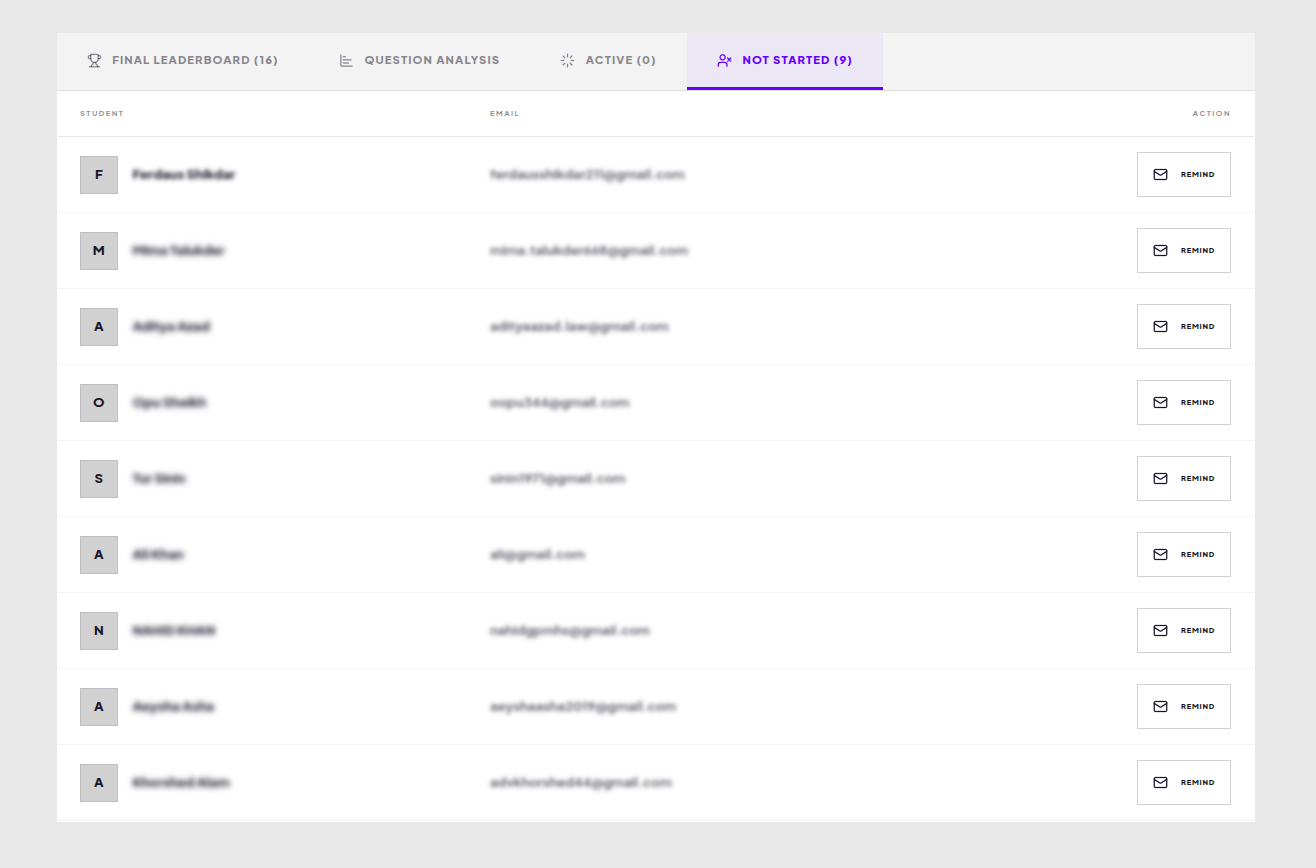1316x868 pixels.
Task: Click the name Ali Khan
Action: click(x=158, y=555)
